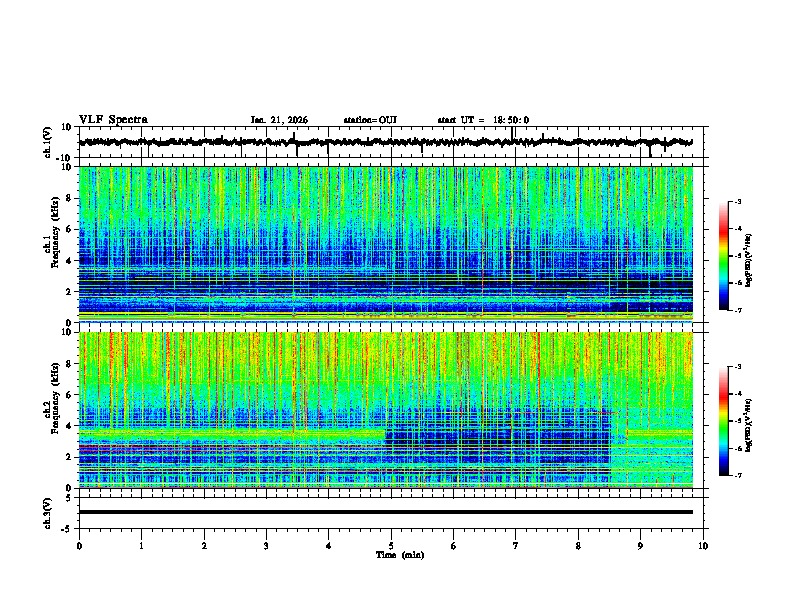Click the "Time (min)" axis label
Viewport: 792px width, 612px height.
400,555
